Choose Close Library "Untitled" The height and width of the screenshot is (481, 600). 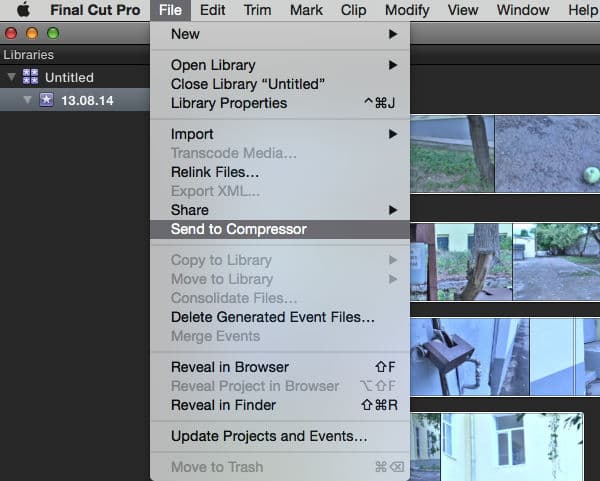tap(280, 84)
